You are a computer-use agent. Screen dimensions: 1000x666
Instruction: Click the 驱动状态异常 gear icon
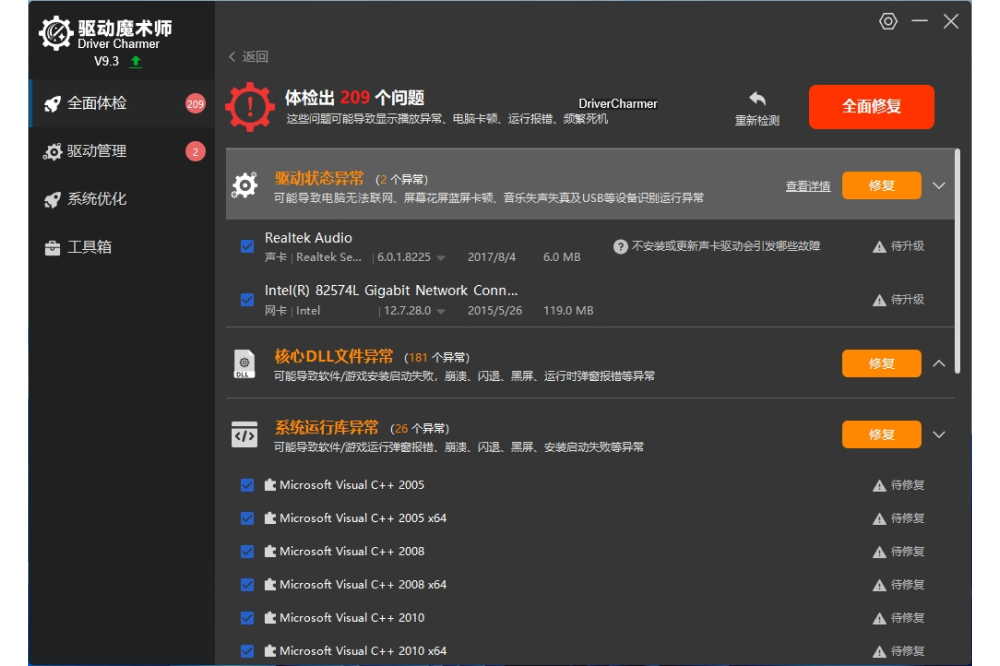(x=245, y=185)
